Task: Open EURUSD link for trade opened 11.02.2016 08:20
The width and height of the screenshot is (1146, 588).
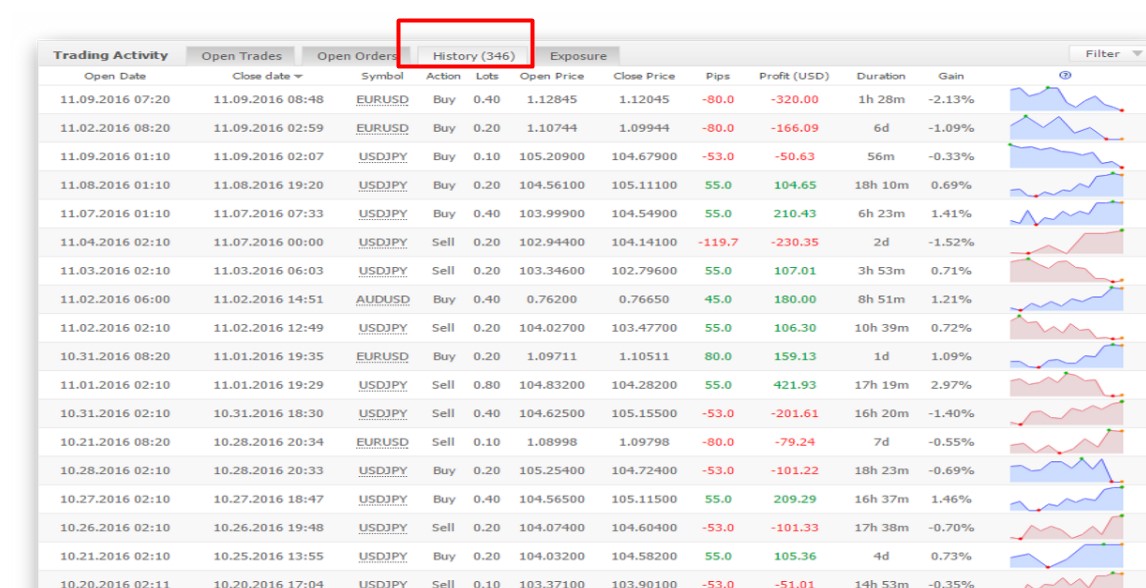Action: [x=382, y=128]
